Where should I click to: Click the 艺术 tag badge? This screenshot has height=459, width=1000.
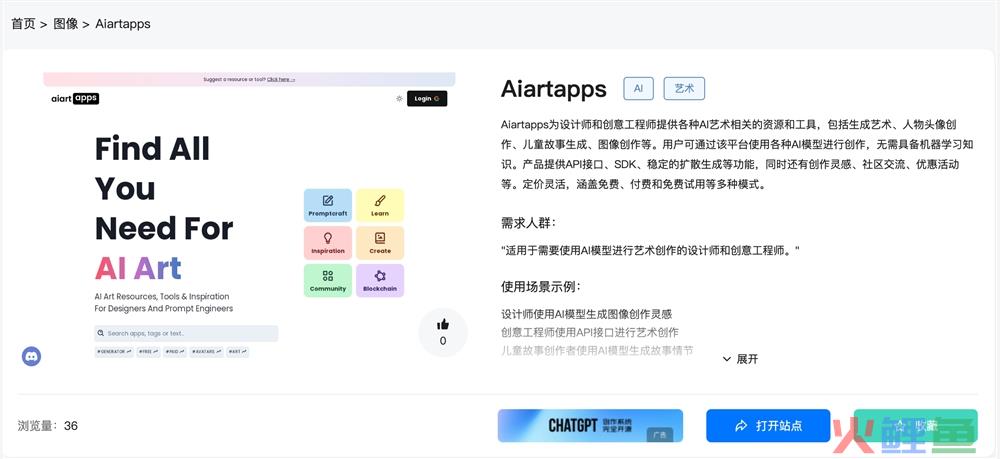(684, 89)
